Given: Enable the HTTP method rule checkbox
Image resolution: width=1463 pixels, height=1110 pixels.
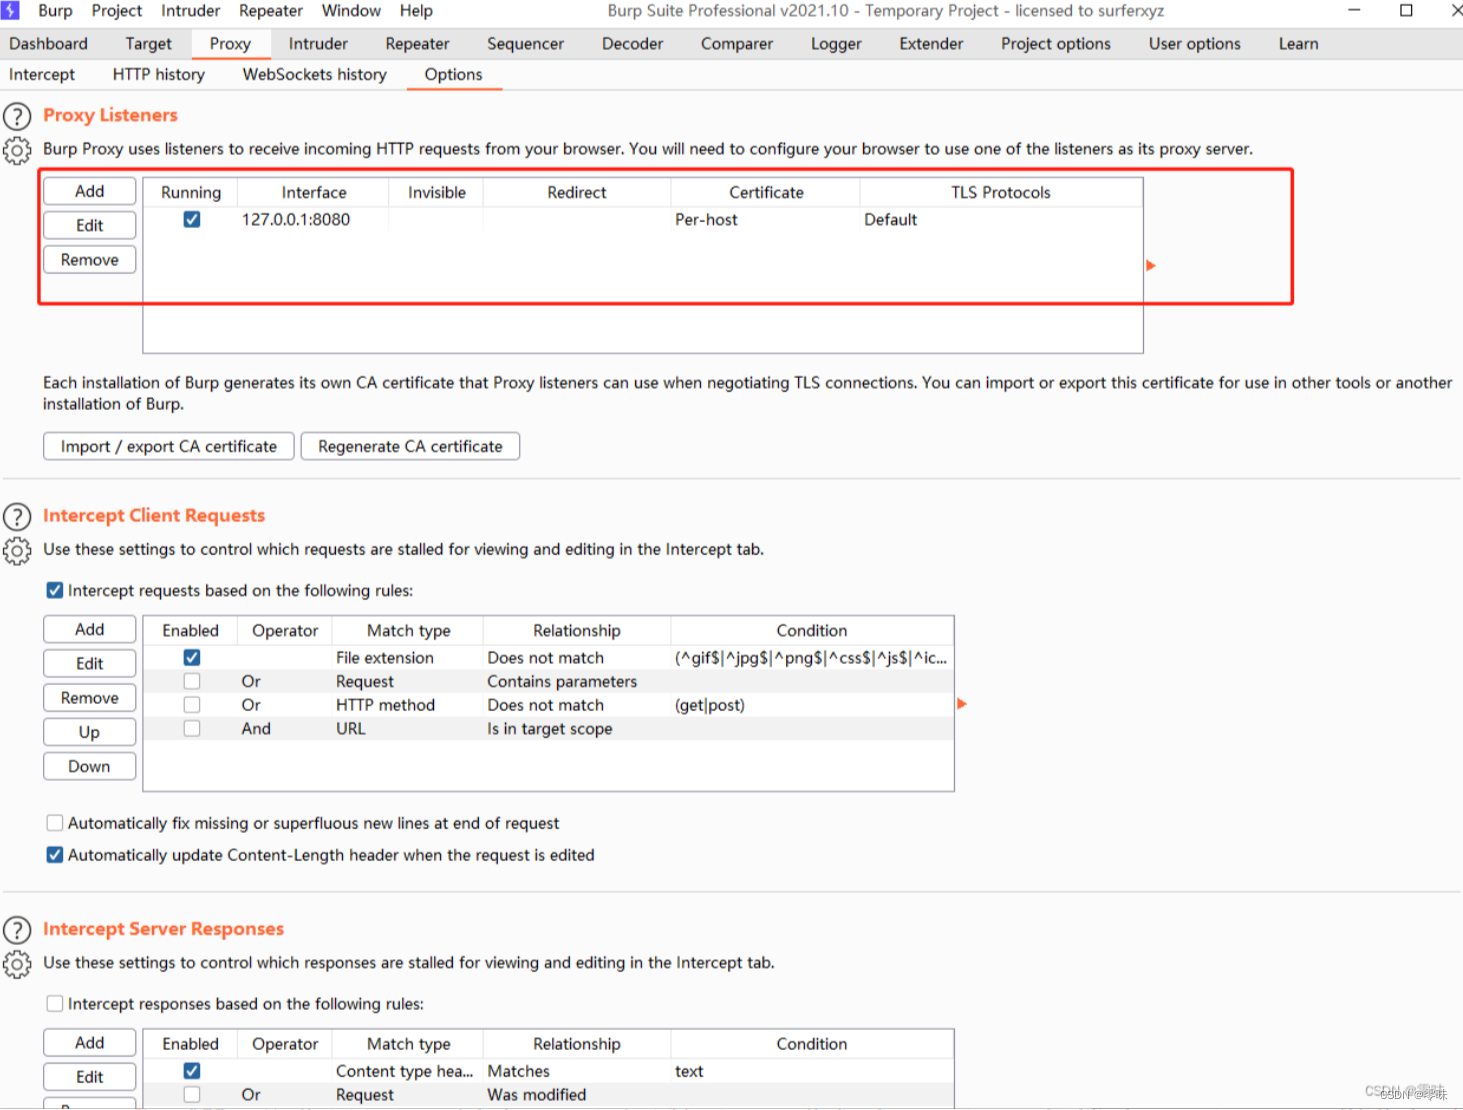Looking at the screenshot, I should [x=192, y=705].
